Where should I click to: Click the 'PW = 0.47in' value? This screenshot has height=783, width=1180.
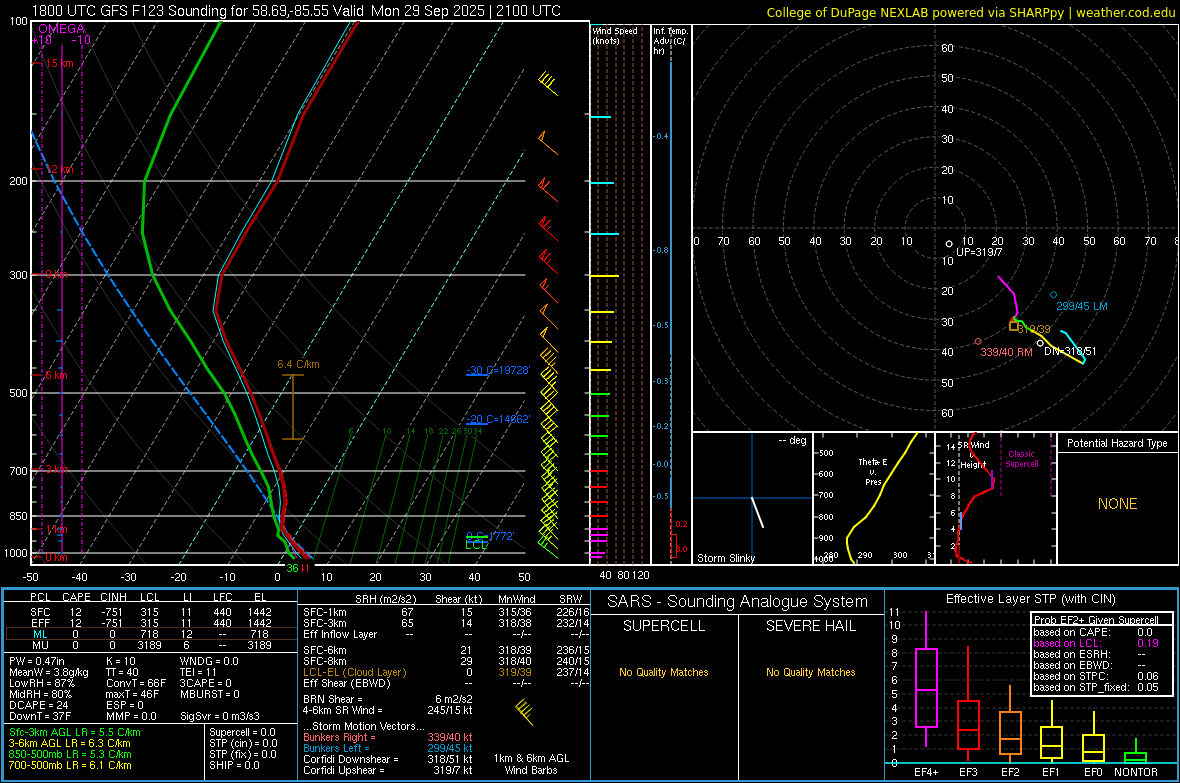point(37,661)
